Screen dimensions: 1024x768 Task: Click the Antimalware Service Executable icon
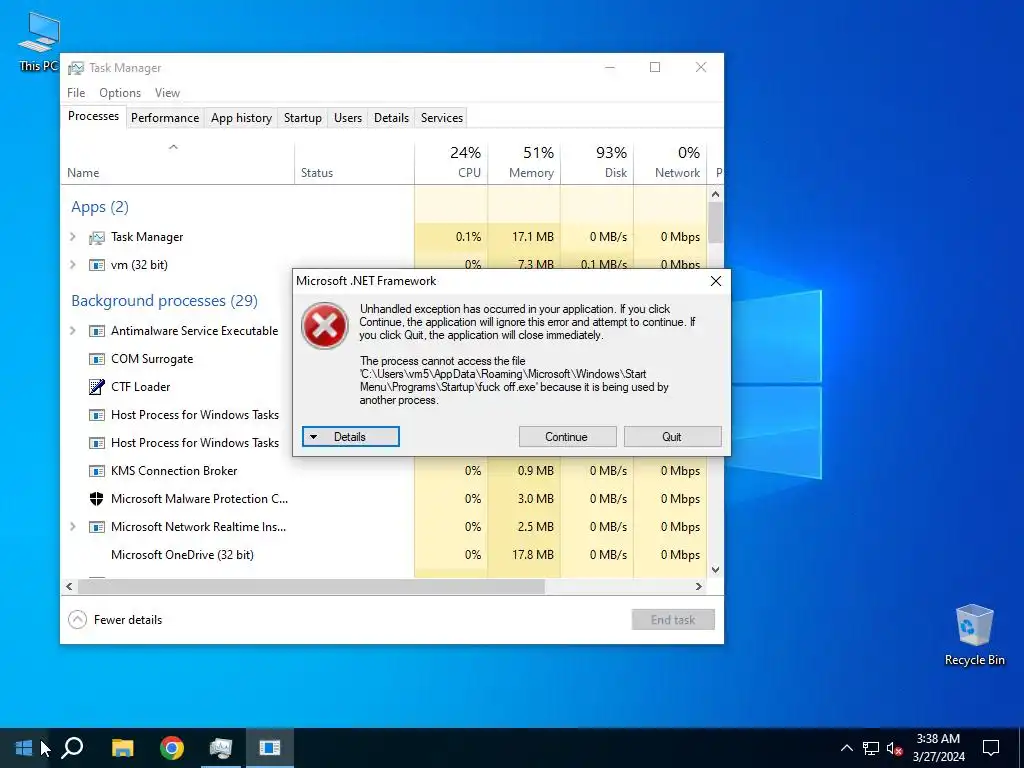click(97, 331)
